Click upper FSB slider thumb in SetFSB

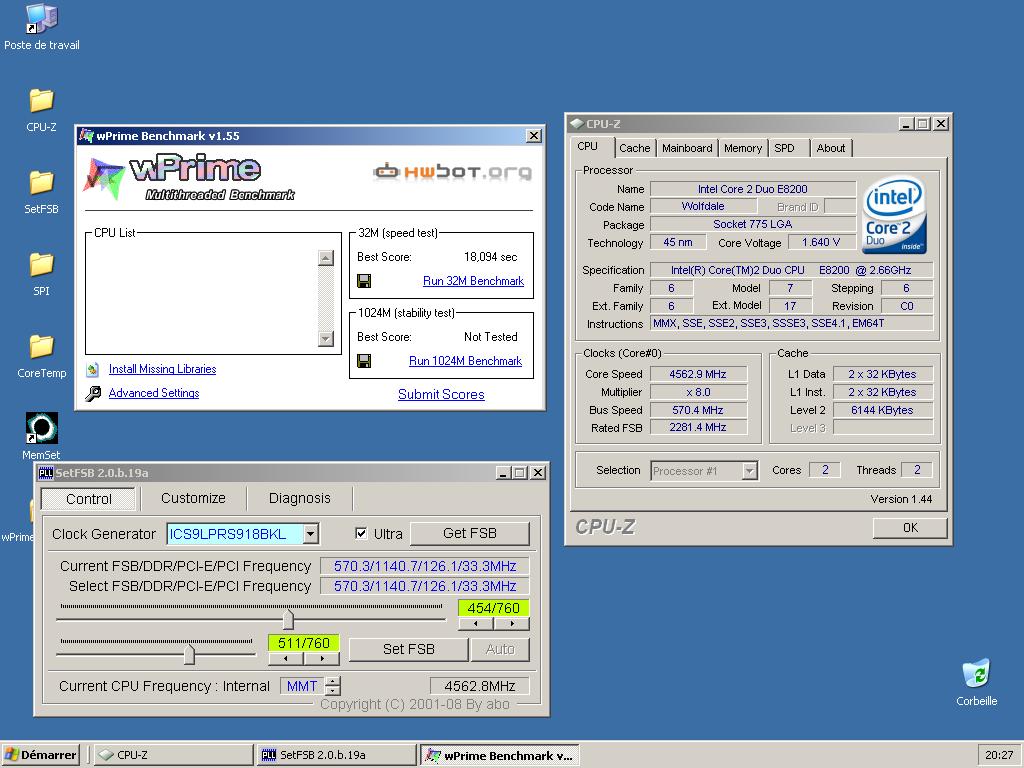[288, 617]
